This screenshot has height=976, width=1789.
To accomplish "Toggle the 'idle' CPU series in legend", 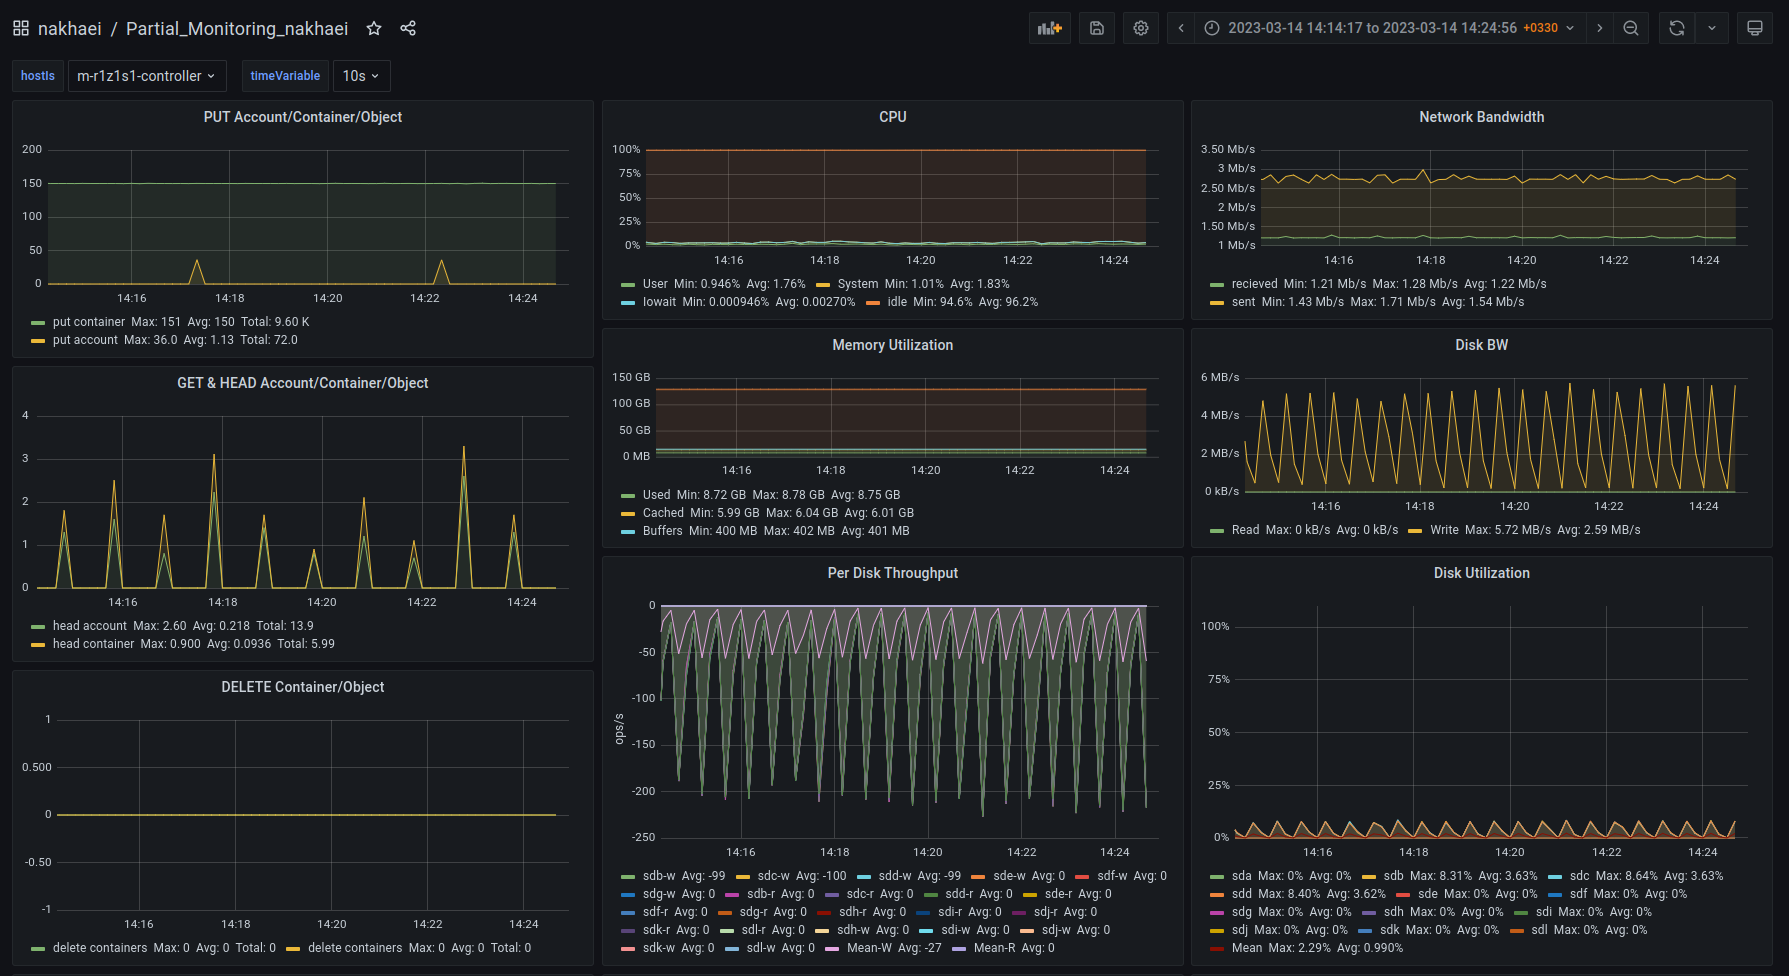I will [897, 302].
